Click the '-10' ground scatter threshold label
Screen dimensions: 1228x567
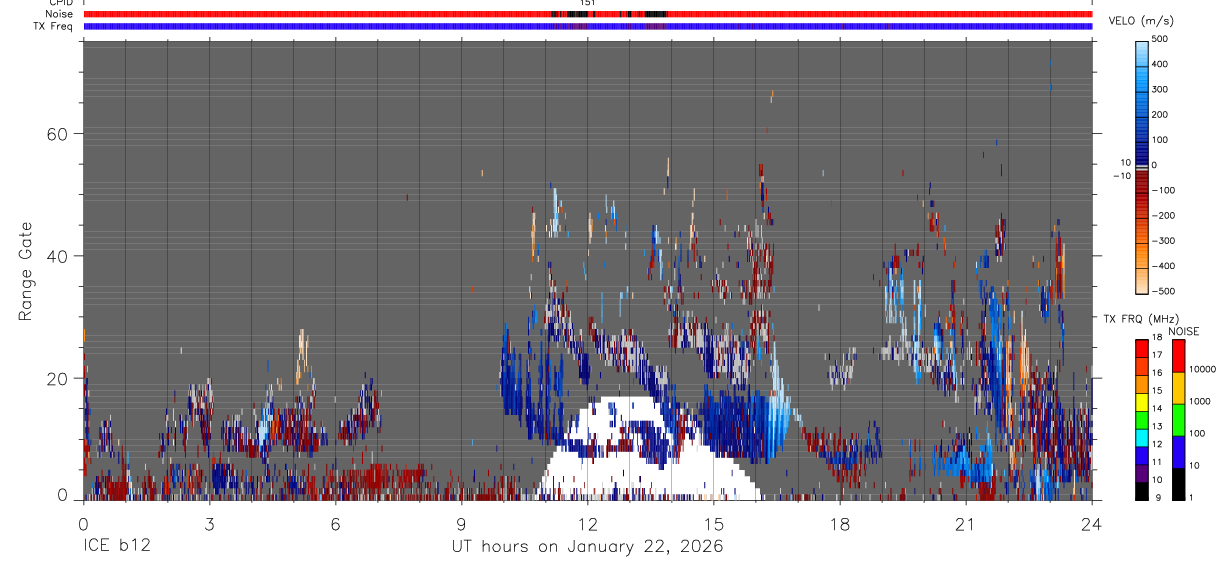coord(1120,176)
